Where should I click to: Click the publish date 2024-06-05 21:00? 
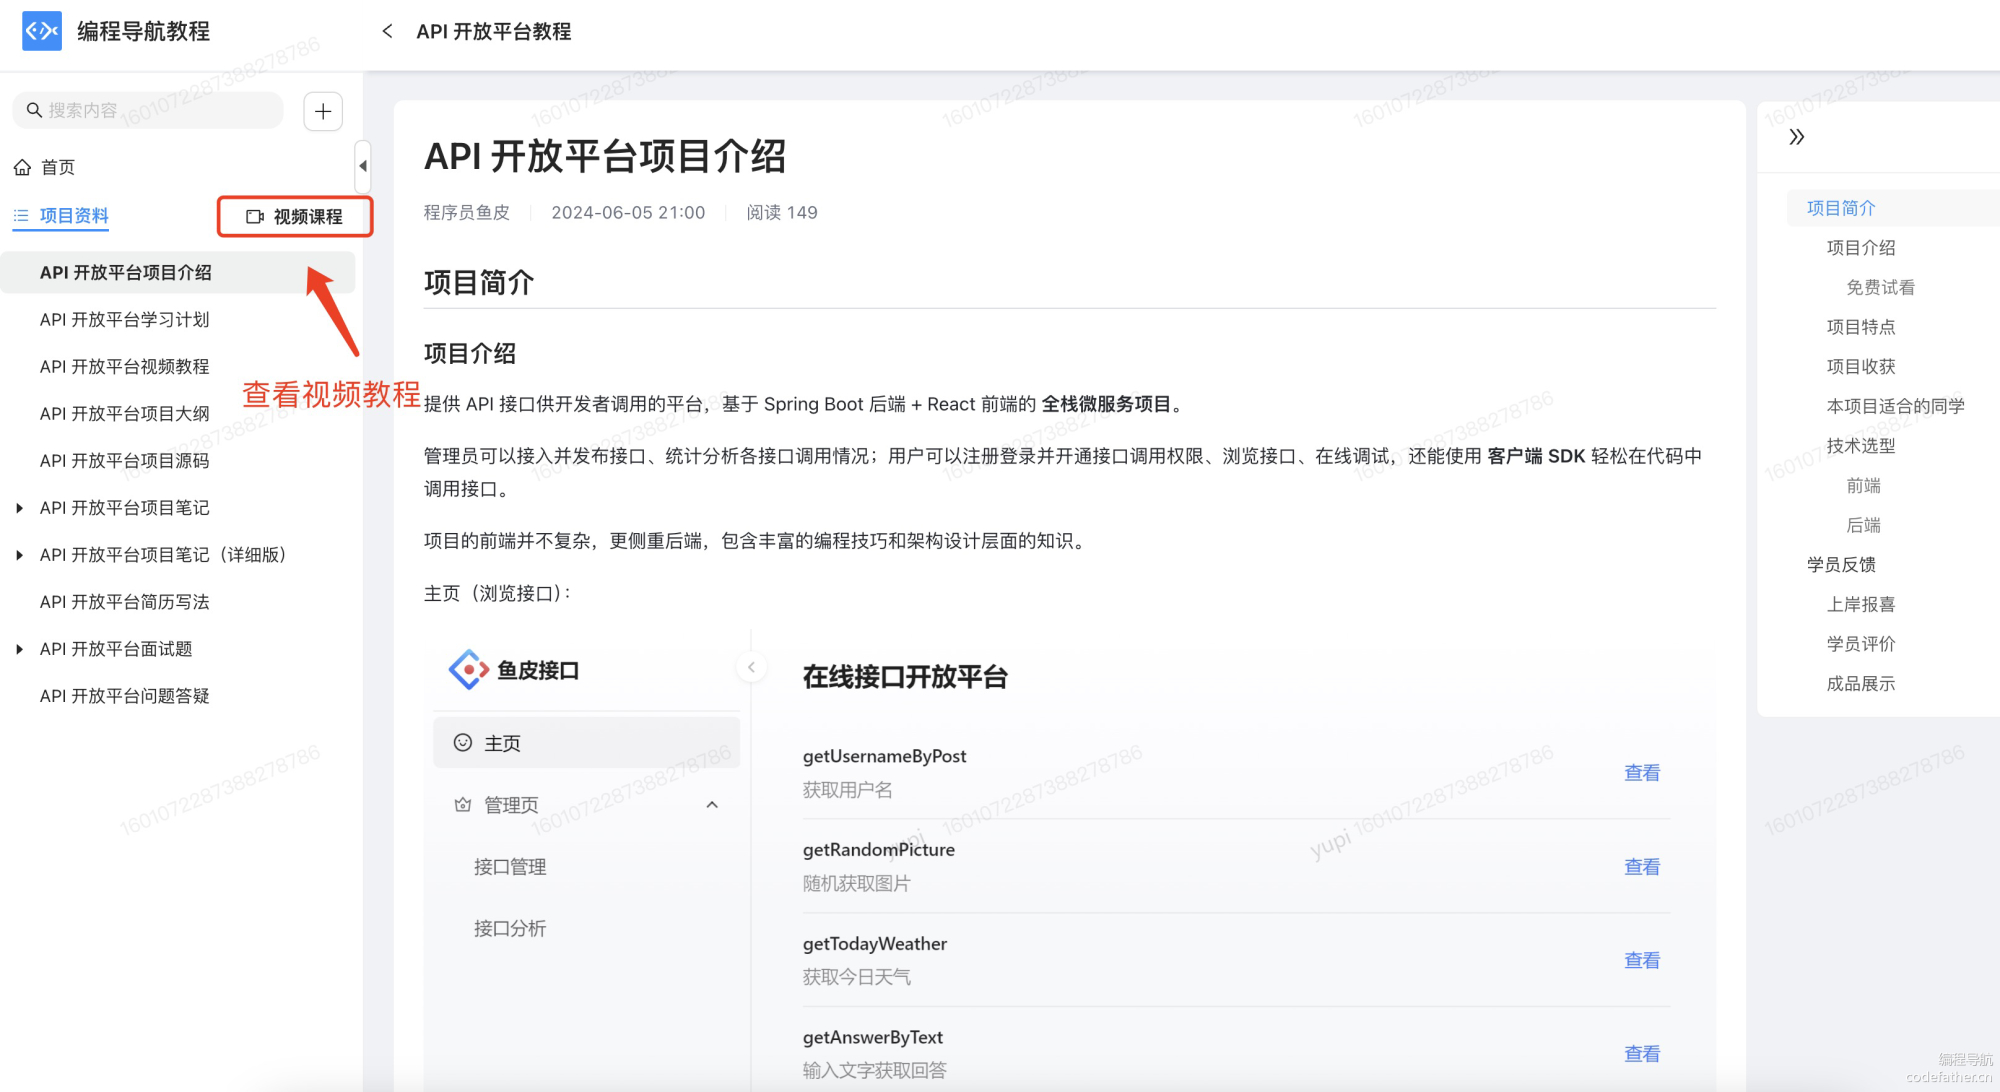pos(628,212)
